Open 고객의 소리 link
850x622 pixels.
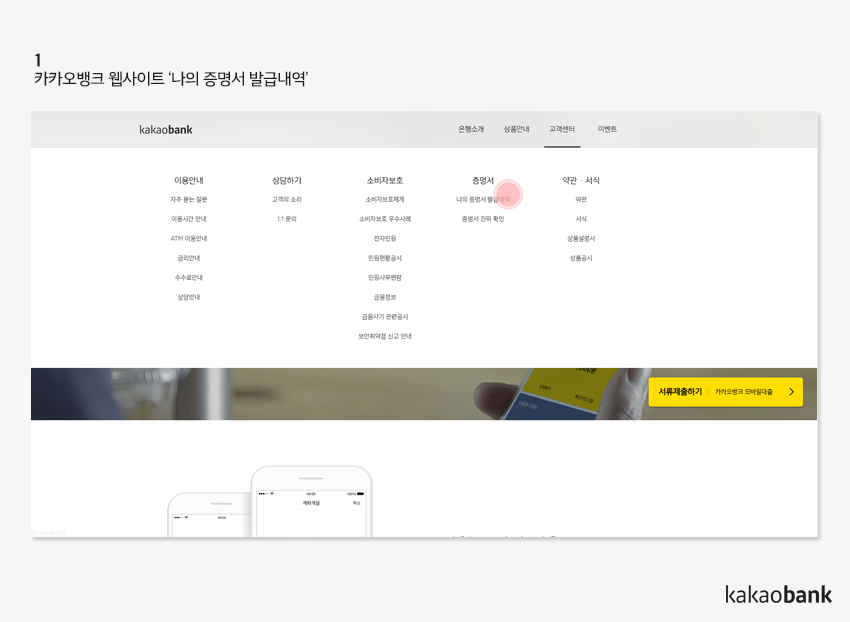(287, 200)
